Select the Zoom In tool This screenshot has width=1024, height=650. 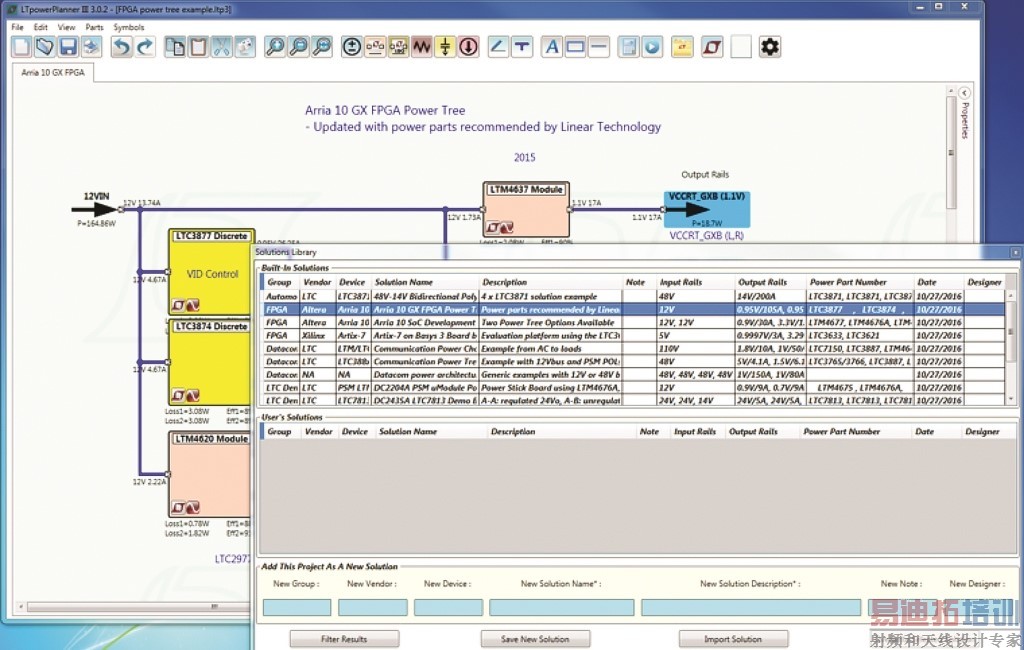275,46
